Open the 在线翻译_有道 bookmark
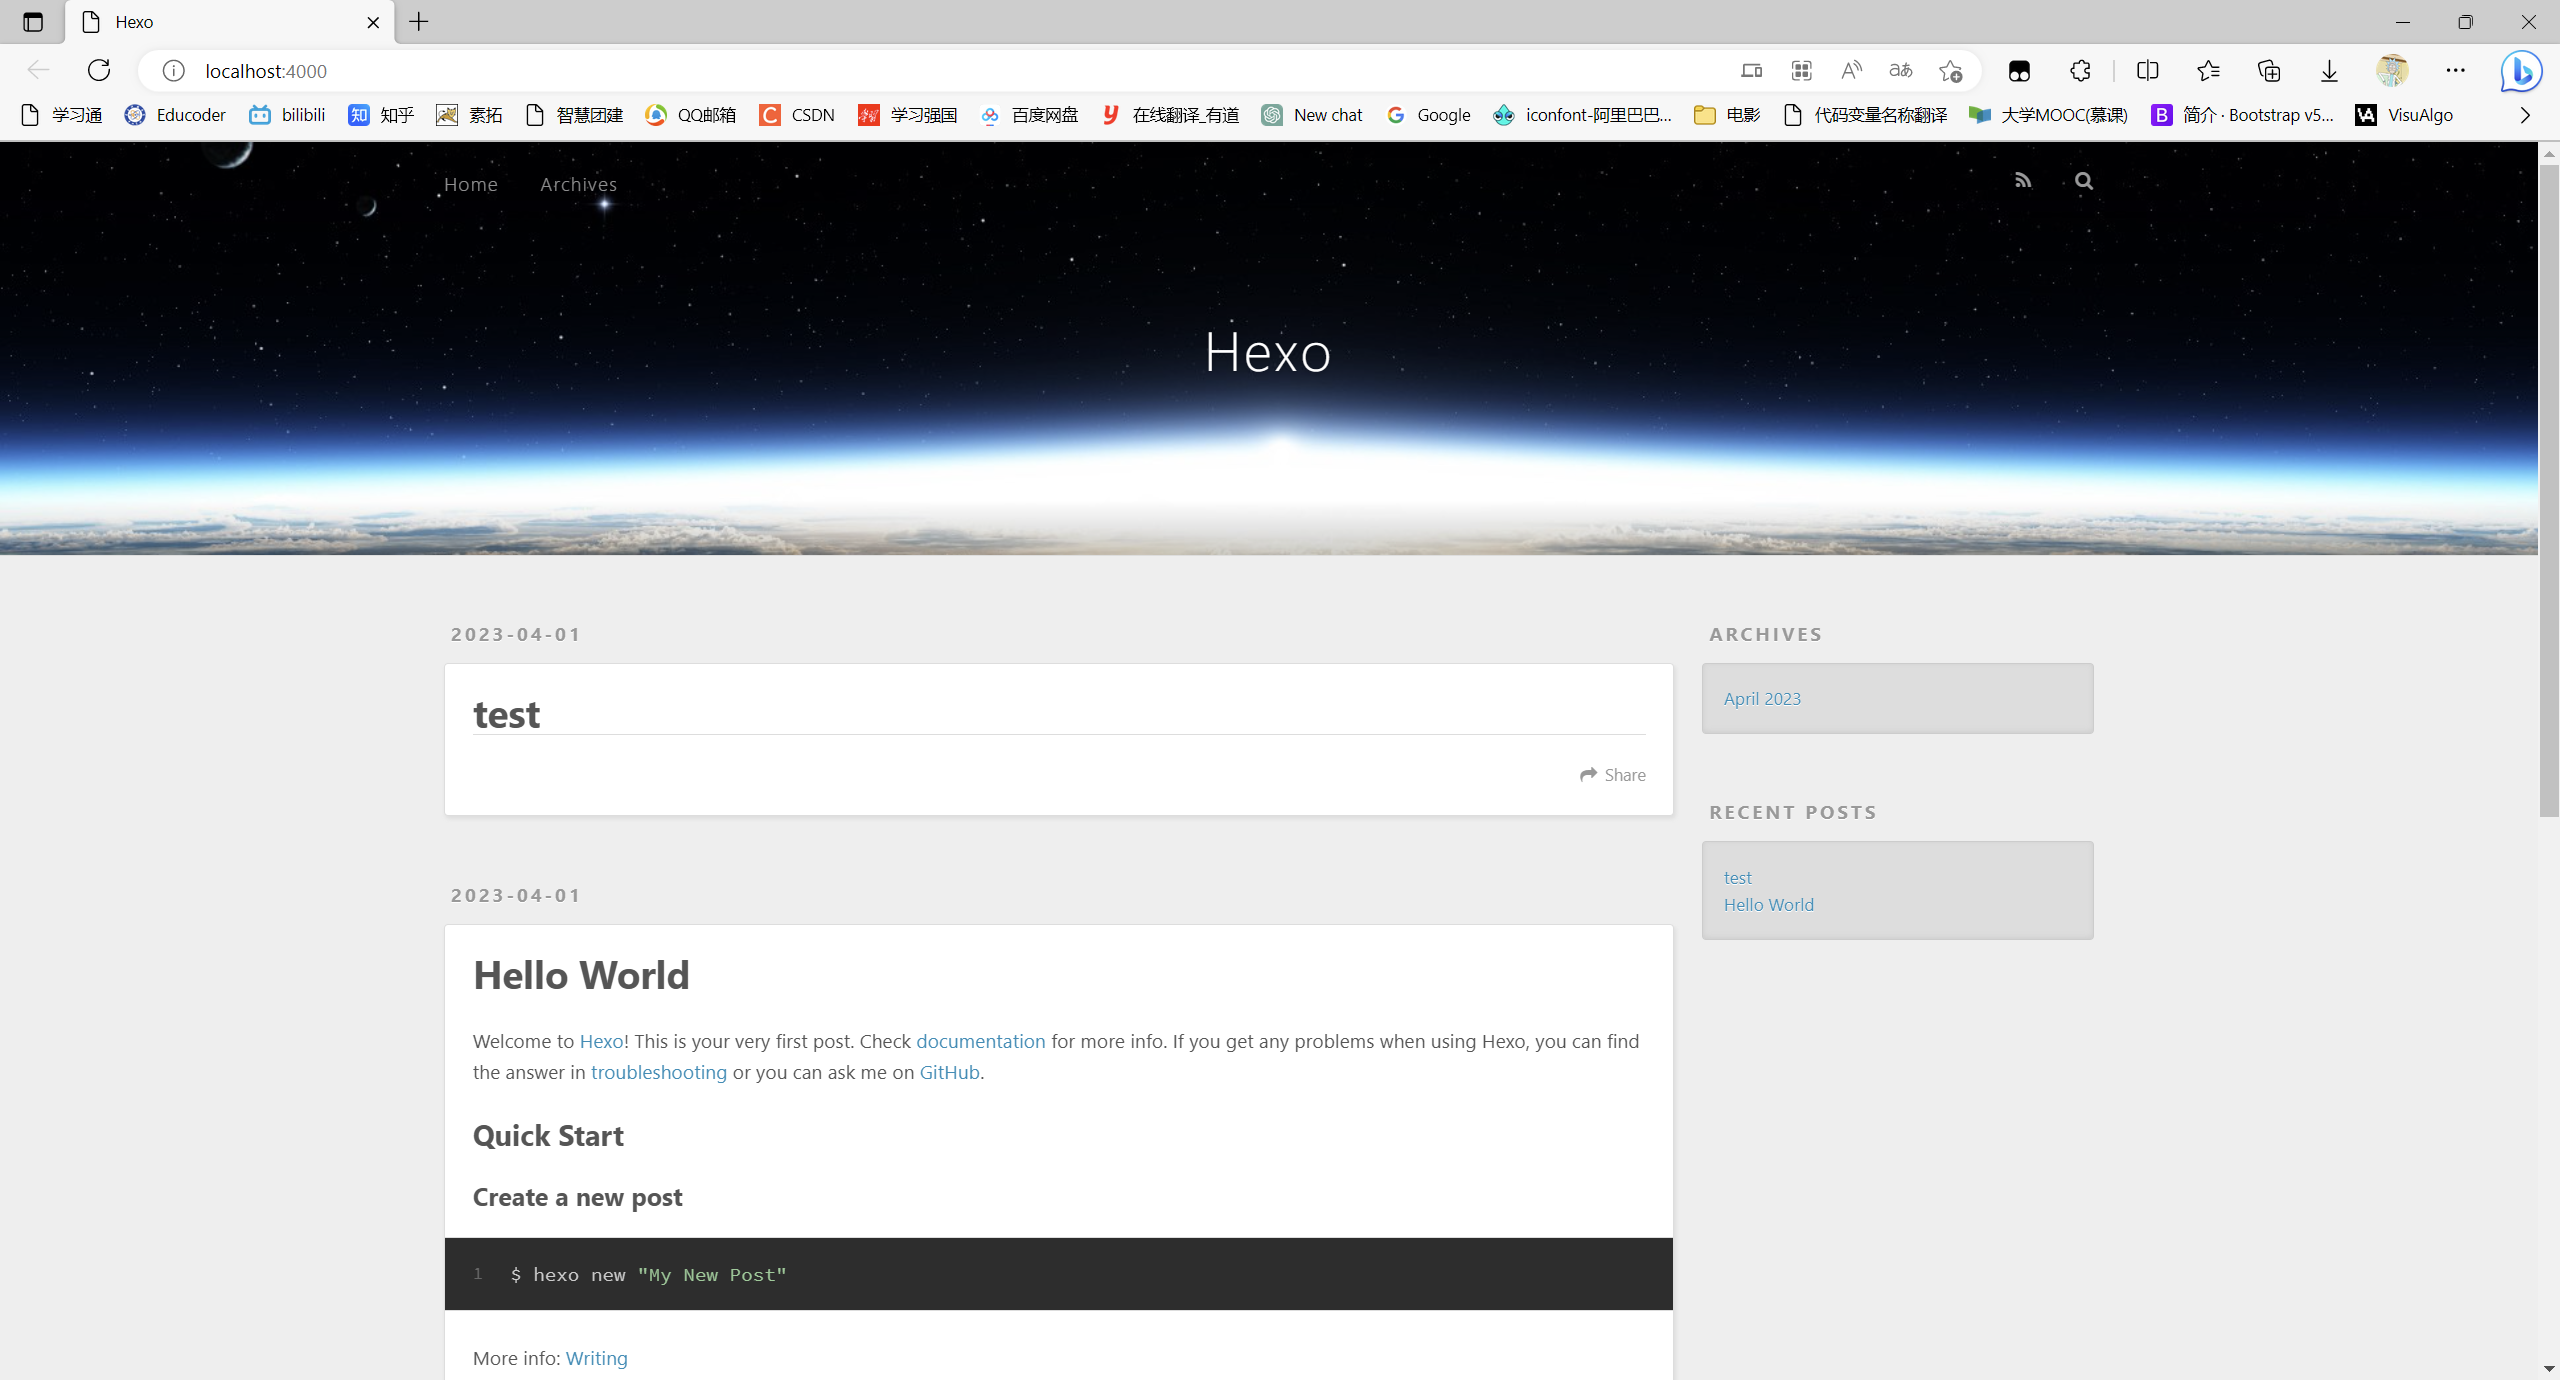 tap(1170, 115)
